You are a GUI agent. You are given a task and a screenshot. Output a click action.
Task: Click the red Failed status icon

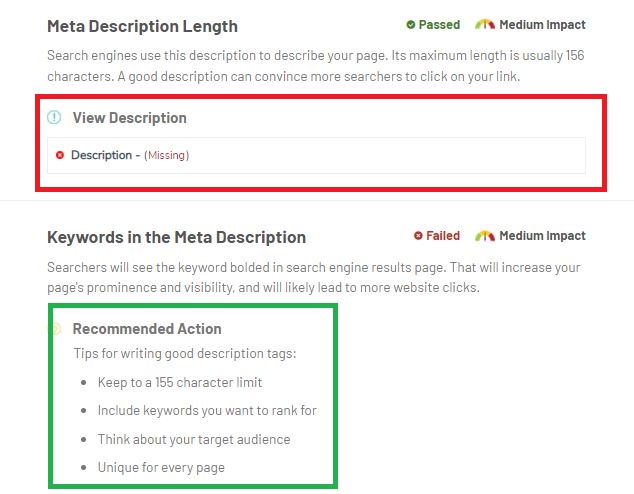click(x=418, y=236)
